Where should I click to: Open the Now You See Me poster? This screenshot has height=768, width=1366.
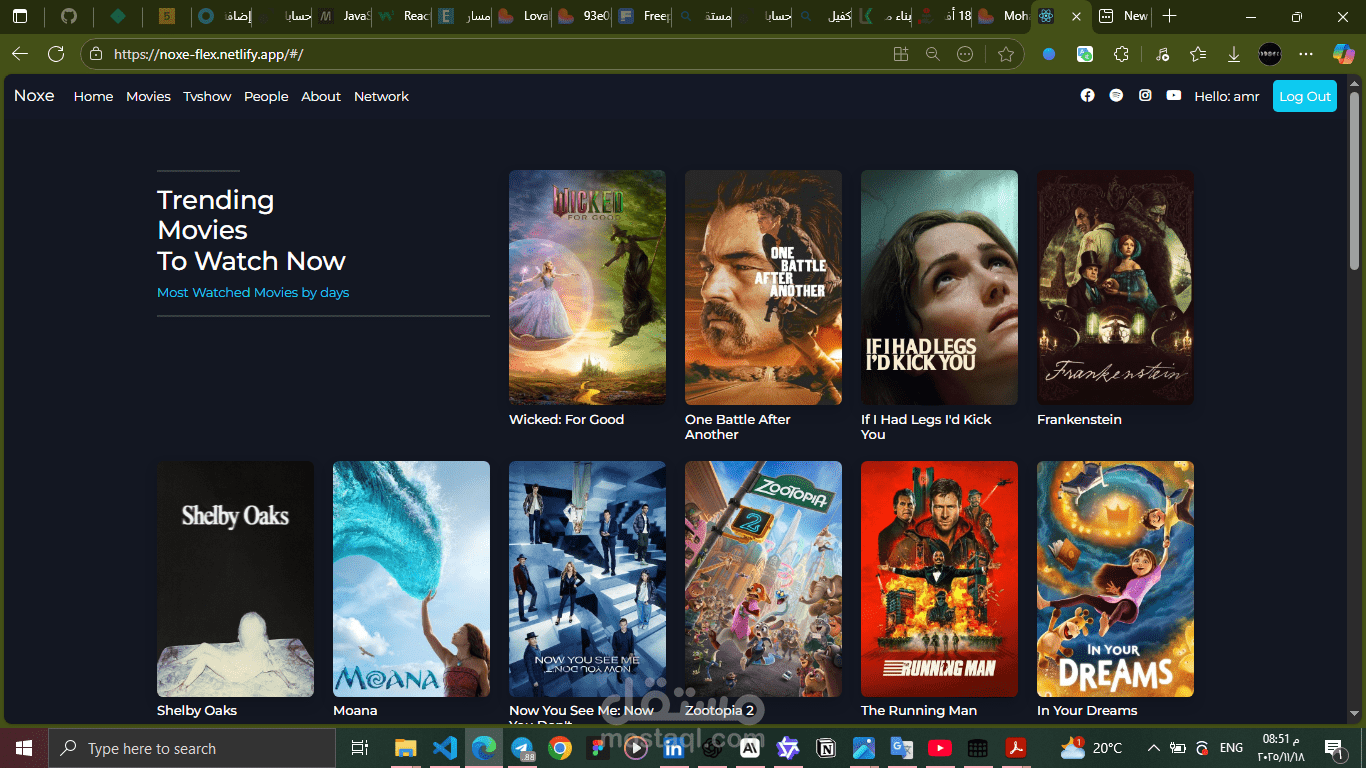coord(587,579)
